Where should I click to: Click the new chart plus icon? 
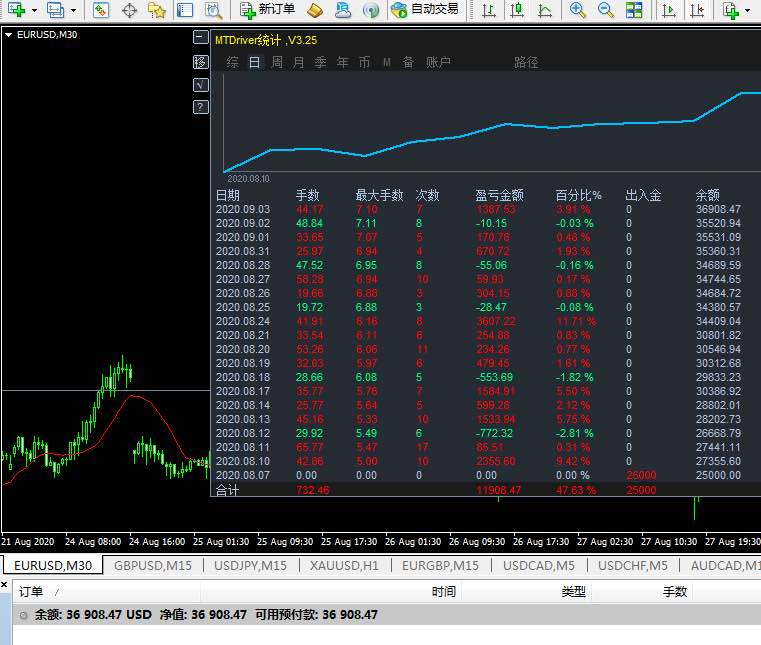[16, 9]
